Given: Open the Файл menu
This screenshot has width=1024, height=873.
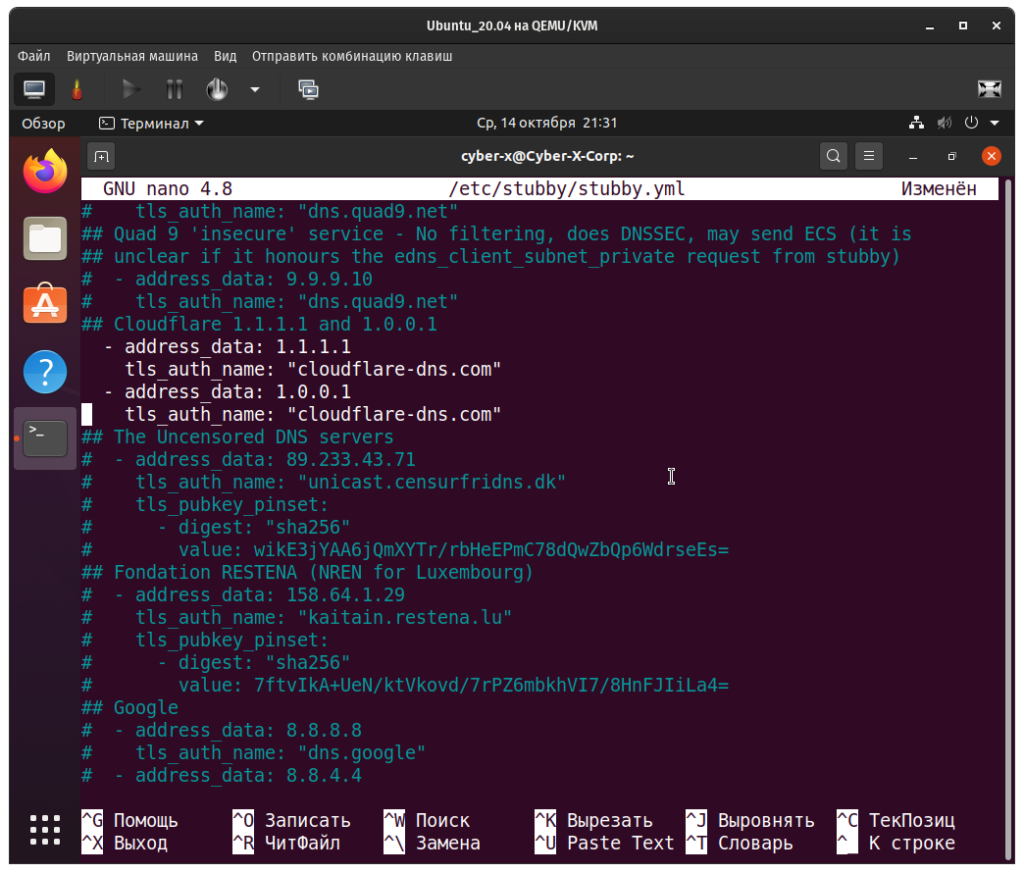Looking at the screenshot, I should click(x=34, y=56).
